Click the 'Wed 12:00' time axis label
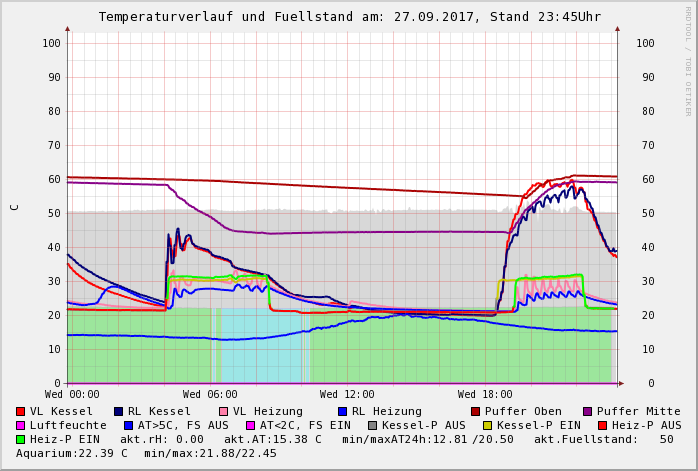The height and width of the screenshot is (471, 698). click(x=347, y=395)
